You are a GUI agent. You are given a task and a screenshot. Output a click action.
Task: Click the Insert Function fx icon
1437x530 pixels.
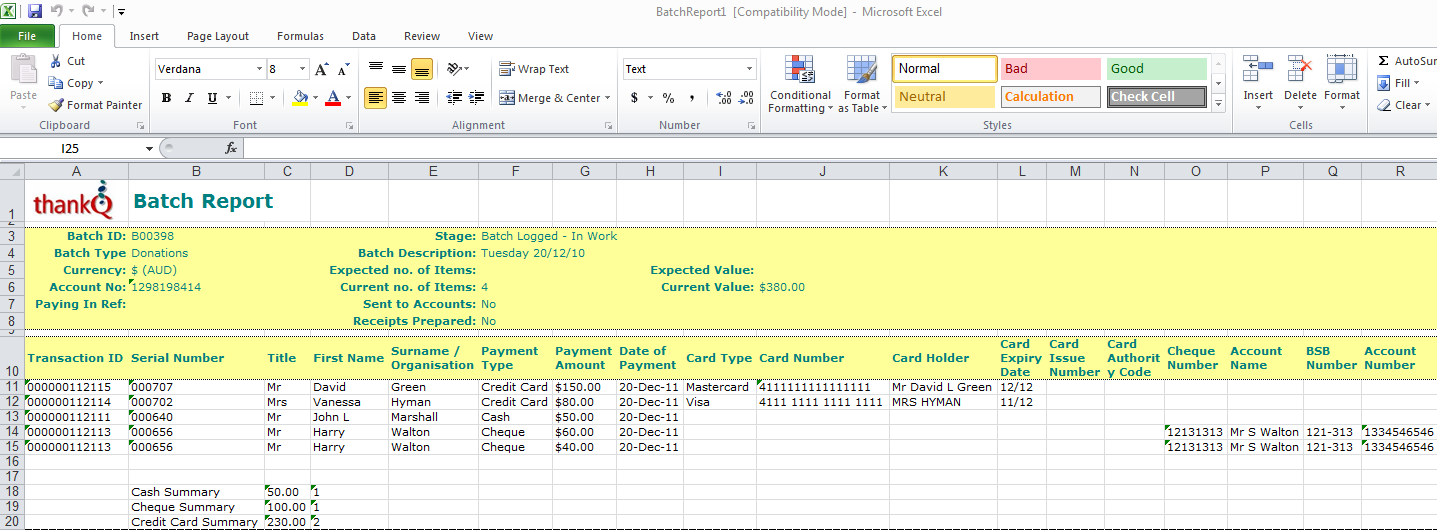(231, 148)
